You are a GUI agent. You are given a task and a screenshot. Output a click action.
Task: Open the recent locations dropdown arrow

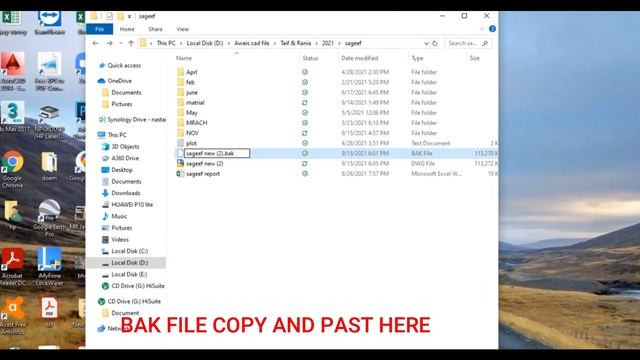[121, 43]
